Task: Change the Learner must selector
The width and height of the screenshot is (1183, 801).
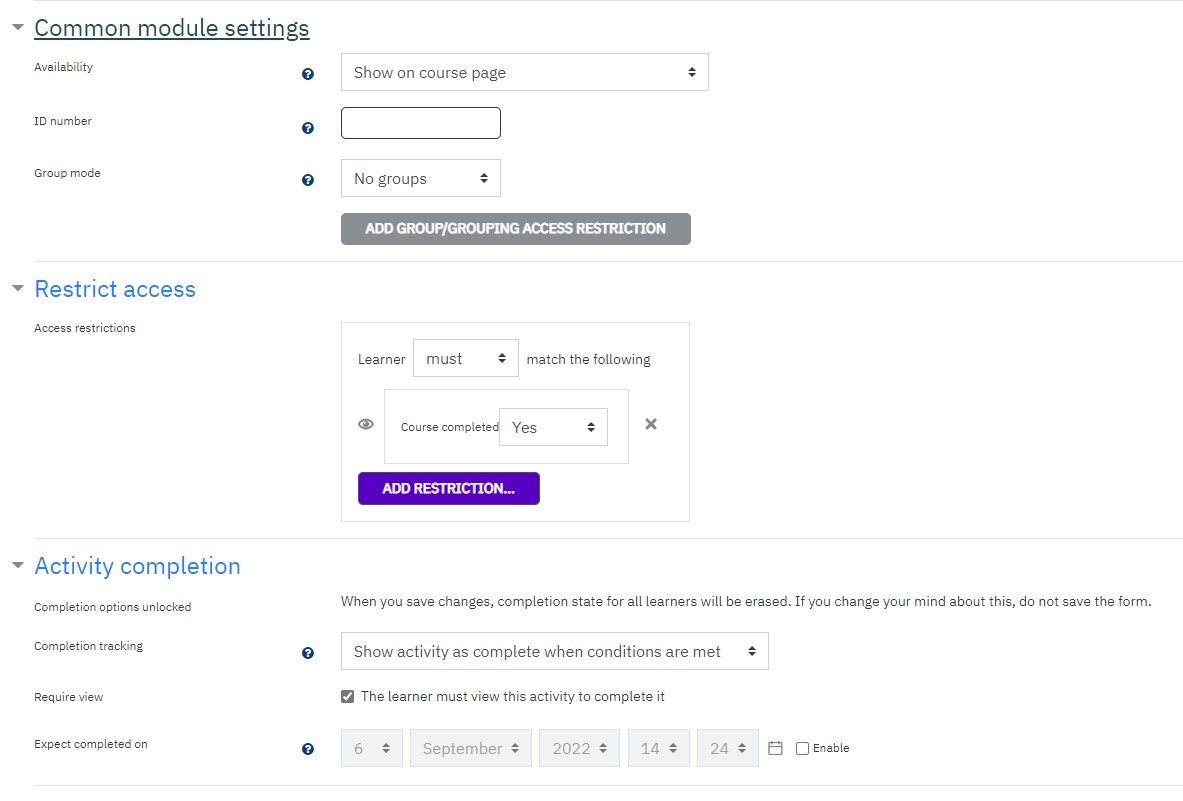Action: coord(466,358)
